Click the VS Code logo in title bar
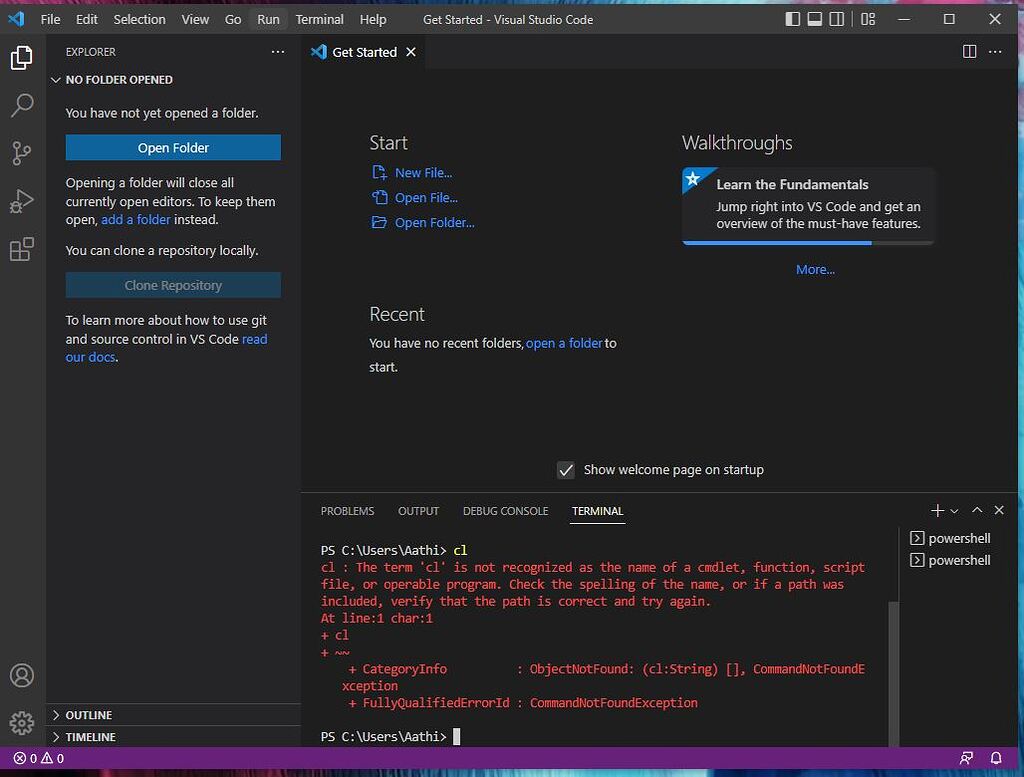Screen dimensions: 1024x777 16,19
